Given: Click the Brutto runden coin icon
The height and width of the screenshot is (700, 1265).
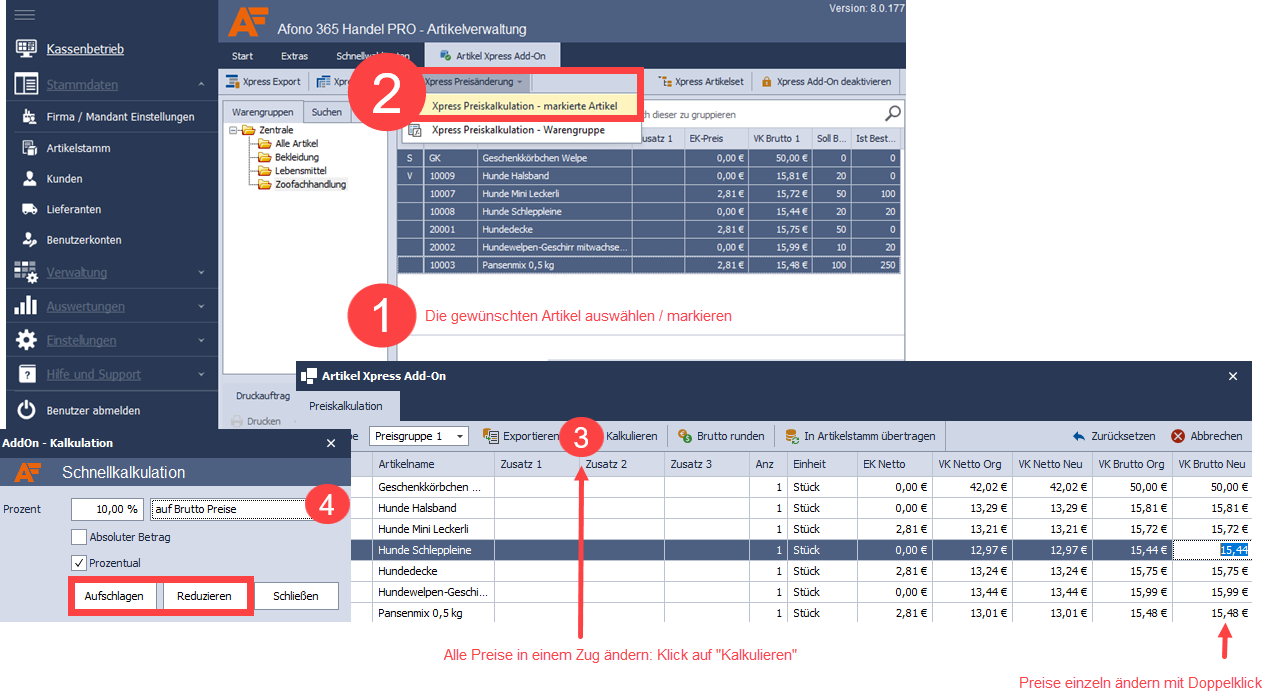Looking at the screenshot, I should point(685,436).
